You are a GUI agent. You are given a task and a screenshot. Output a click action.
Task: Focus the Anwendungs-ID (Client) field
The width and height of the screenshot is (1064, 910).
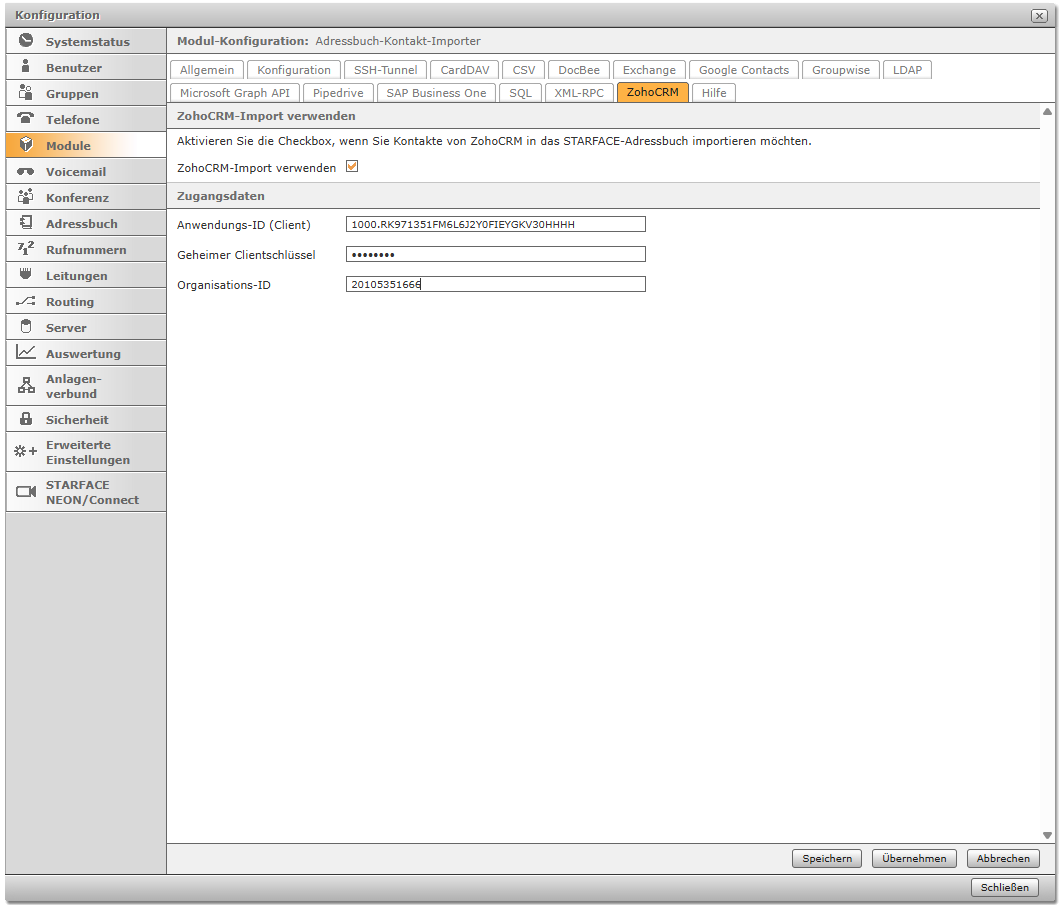(495, 224)
